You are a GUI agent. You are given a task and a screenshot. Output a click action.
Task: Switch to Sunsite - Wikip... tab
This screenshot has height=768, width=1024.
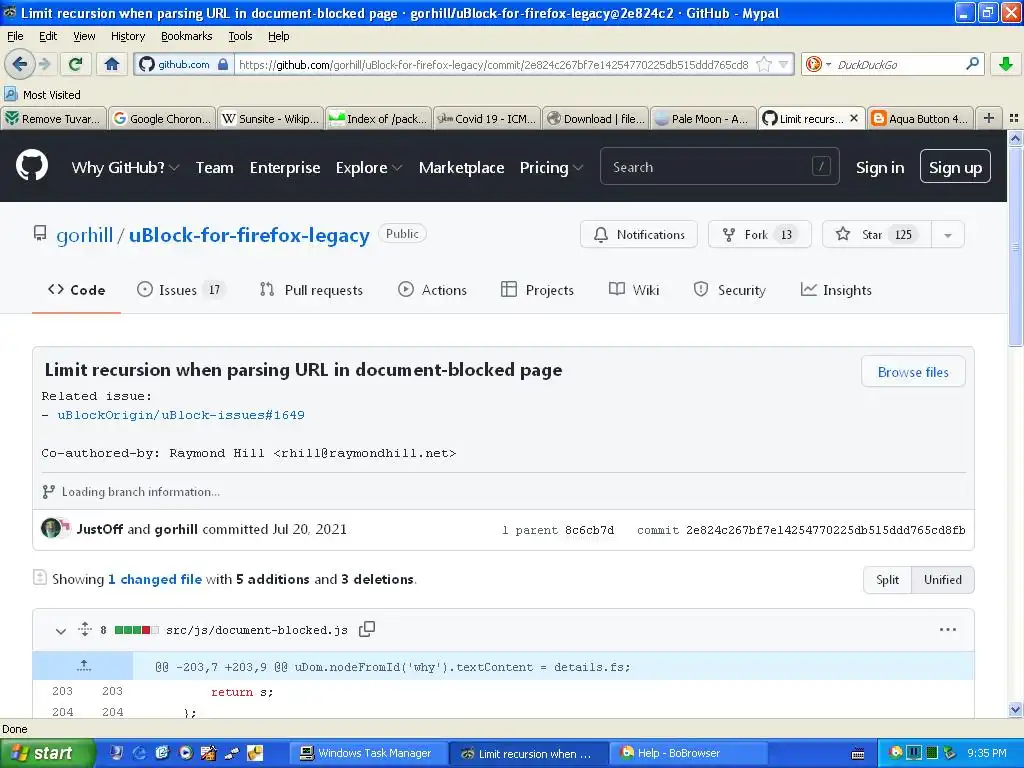[270, 118]
